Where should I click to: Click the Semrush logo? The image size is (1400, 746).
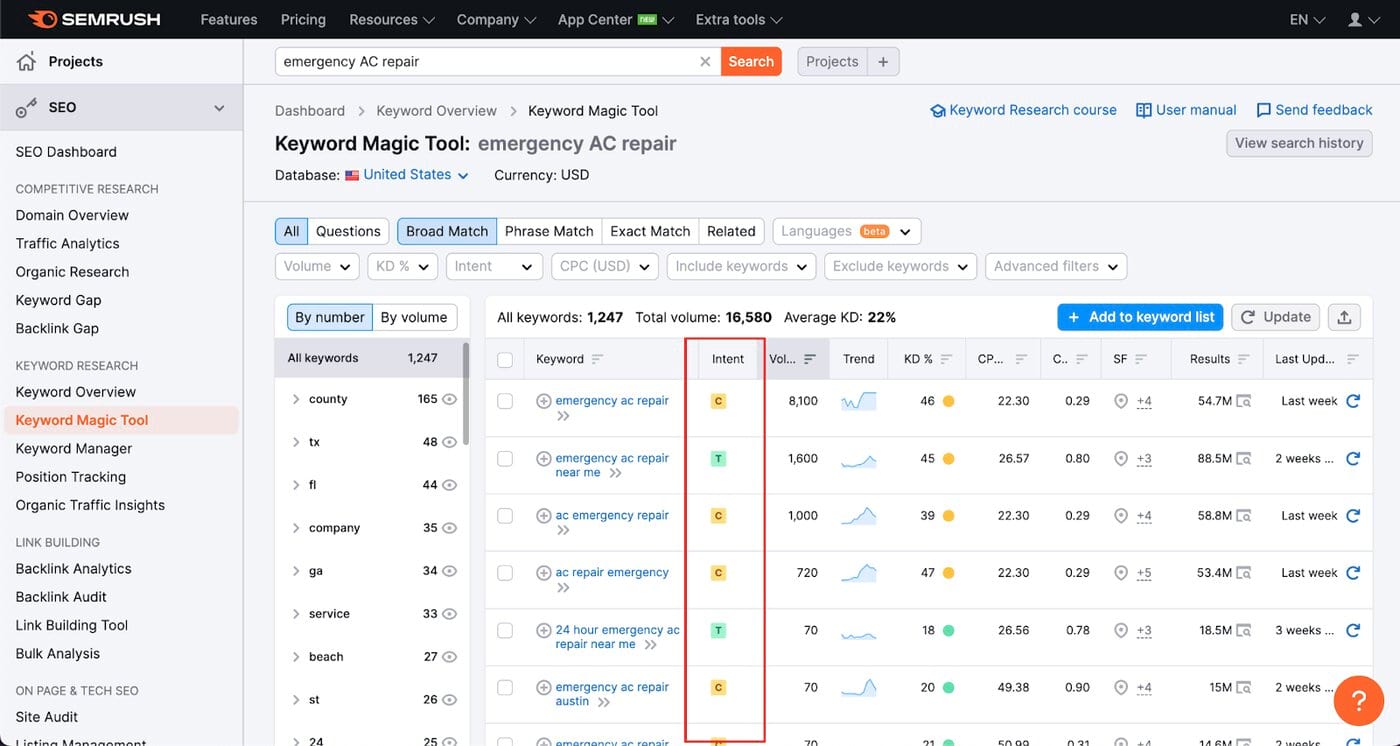pos(94,19)
